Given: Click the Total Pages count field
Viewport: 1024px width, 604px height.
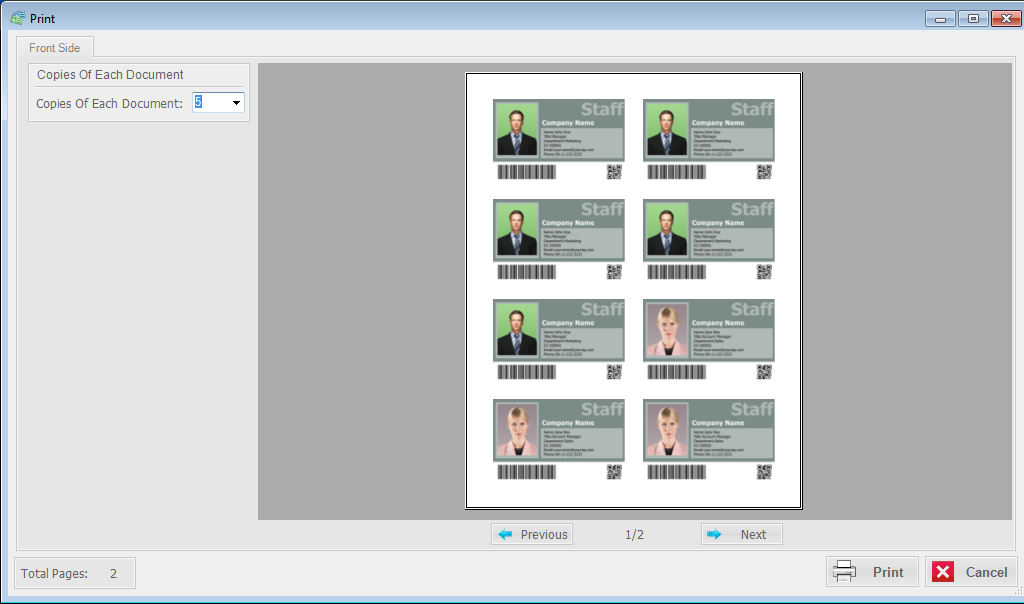Looking at the screenshot, I should pos(113,573).
